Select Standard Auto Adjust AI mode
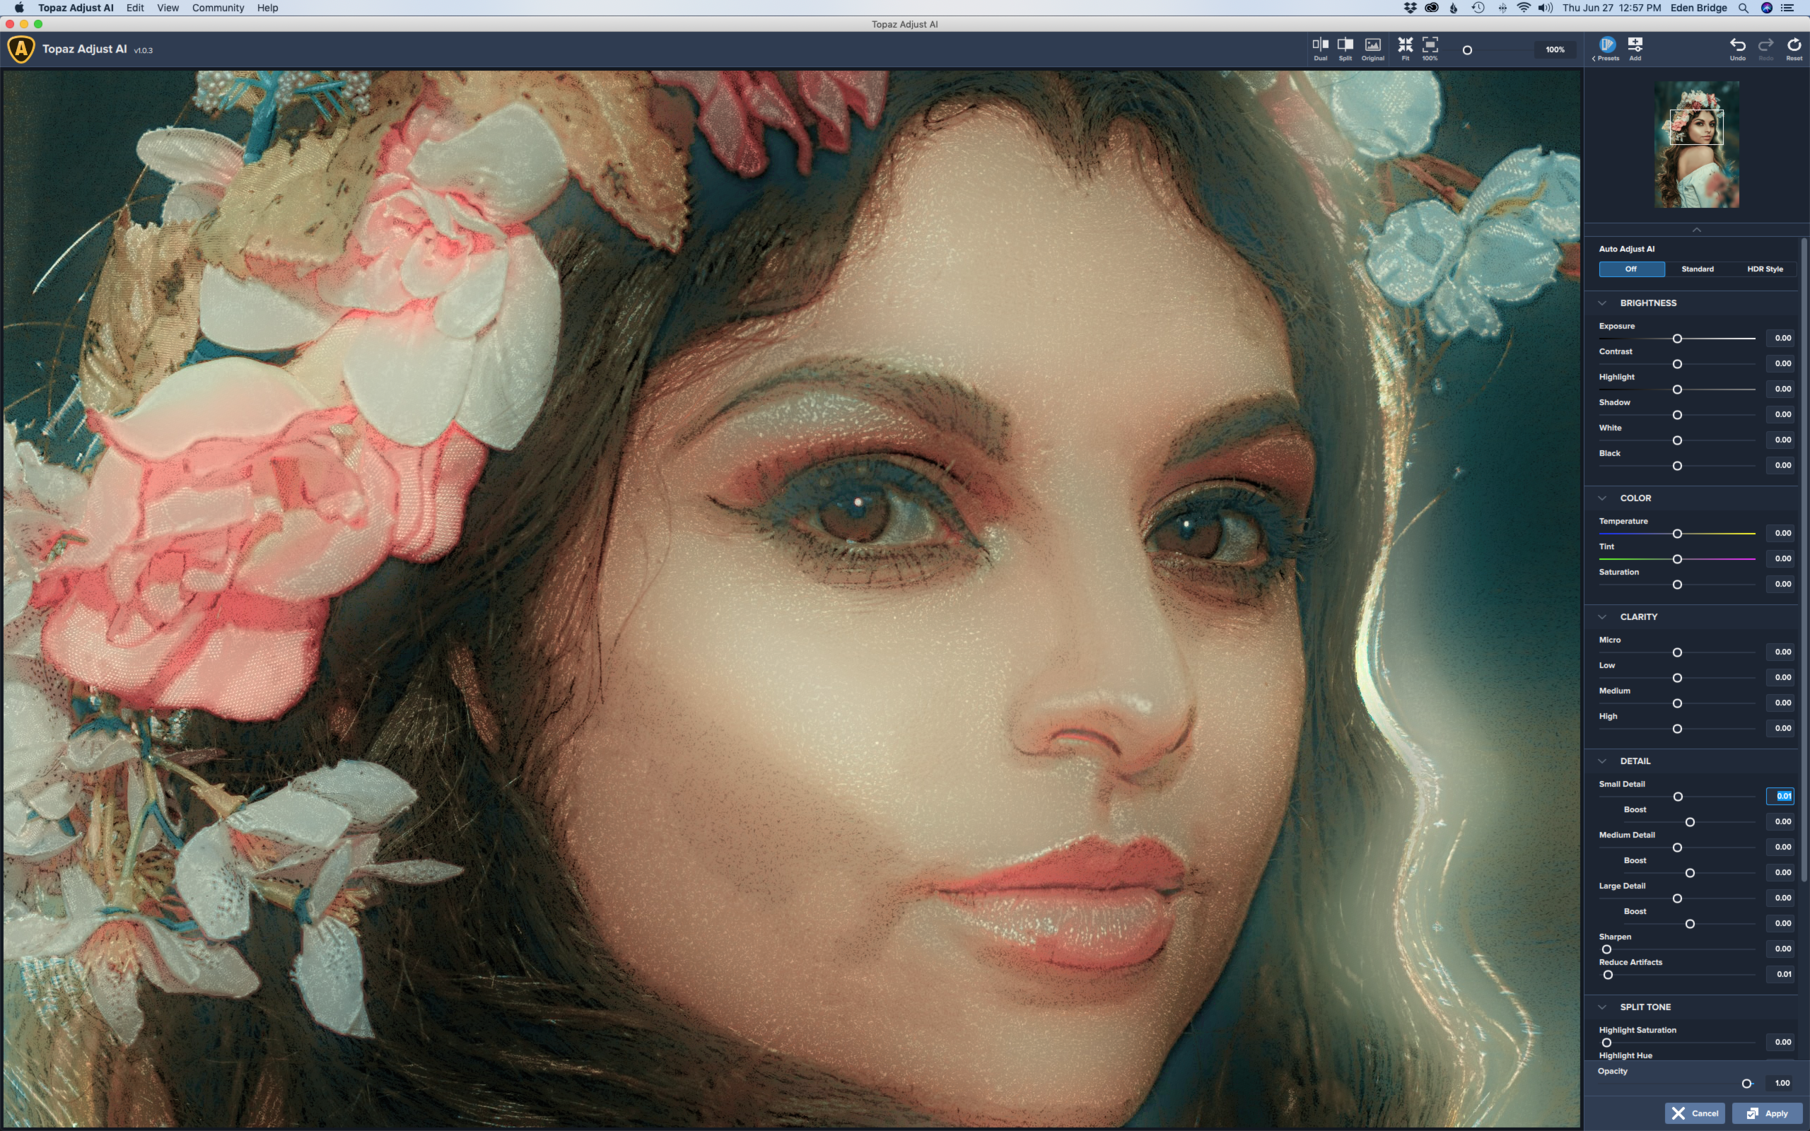The image size is (1810, 1131). pos(1697,269)
